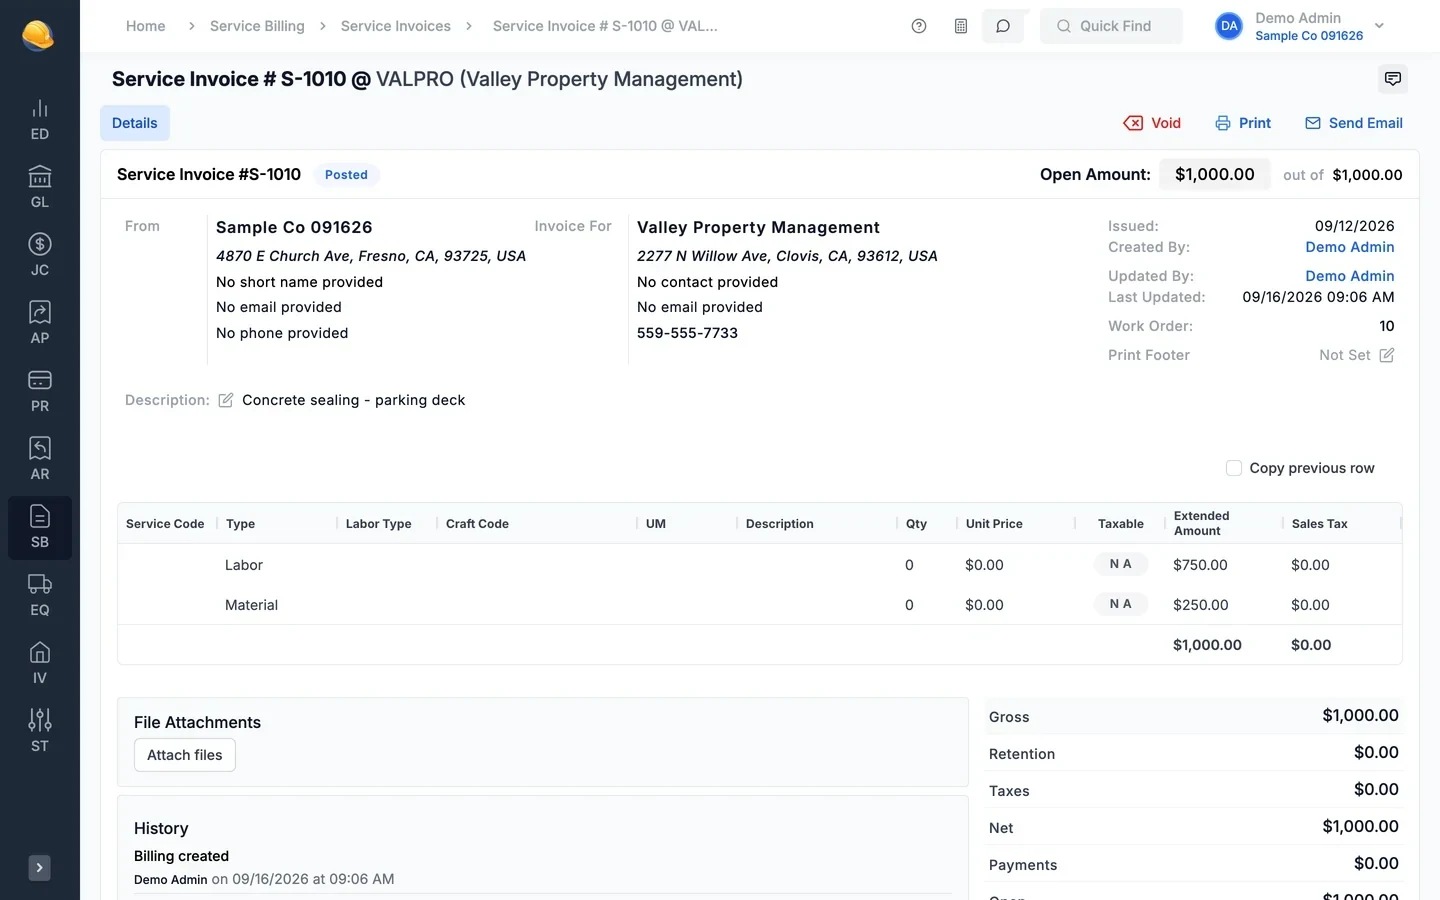Select the Details tab
Image resolution: width=1440 pixels, height=900 pixels.
[135, 123]
